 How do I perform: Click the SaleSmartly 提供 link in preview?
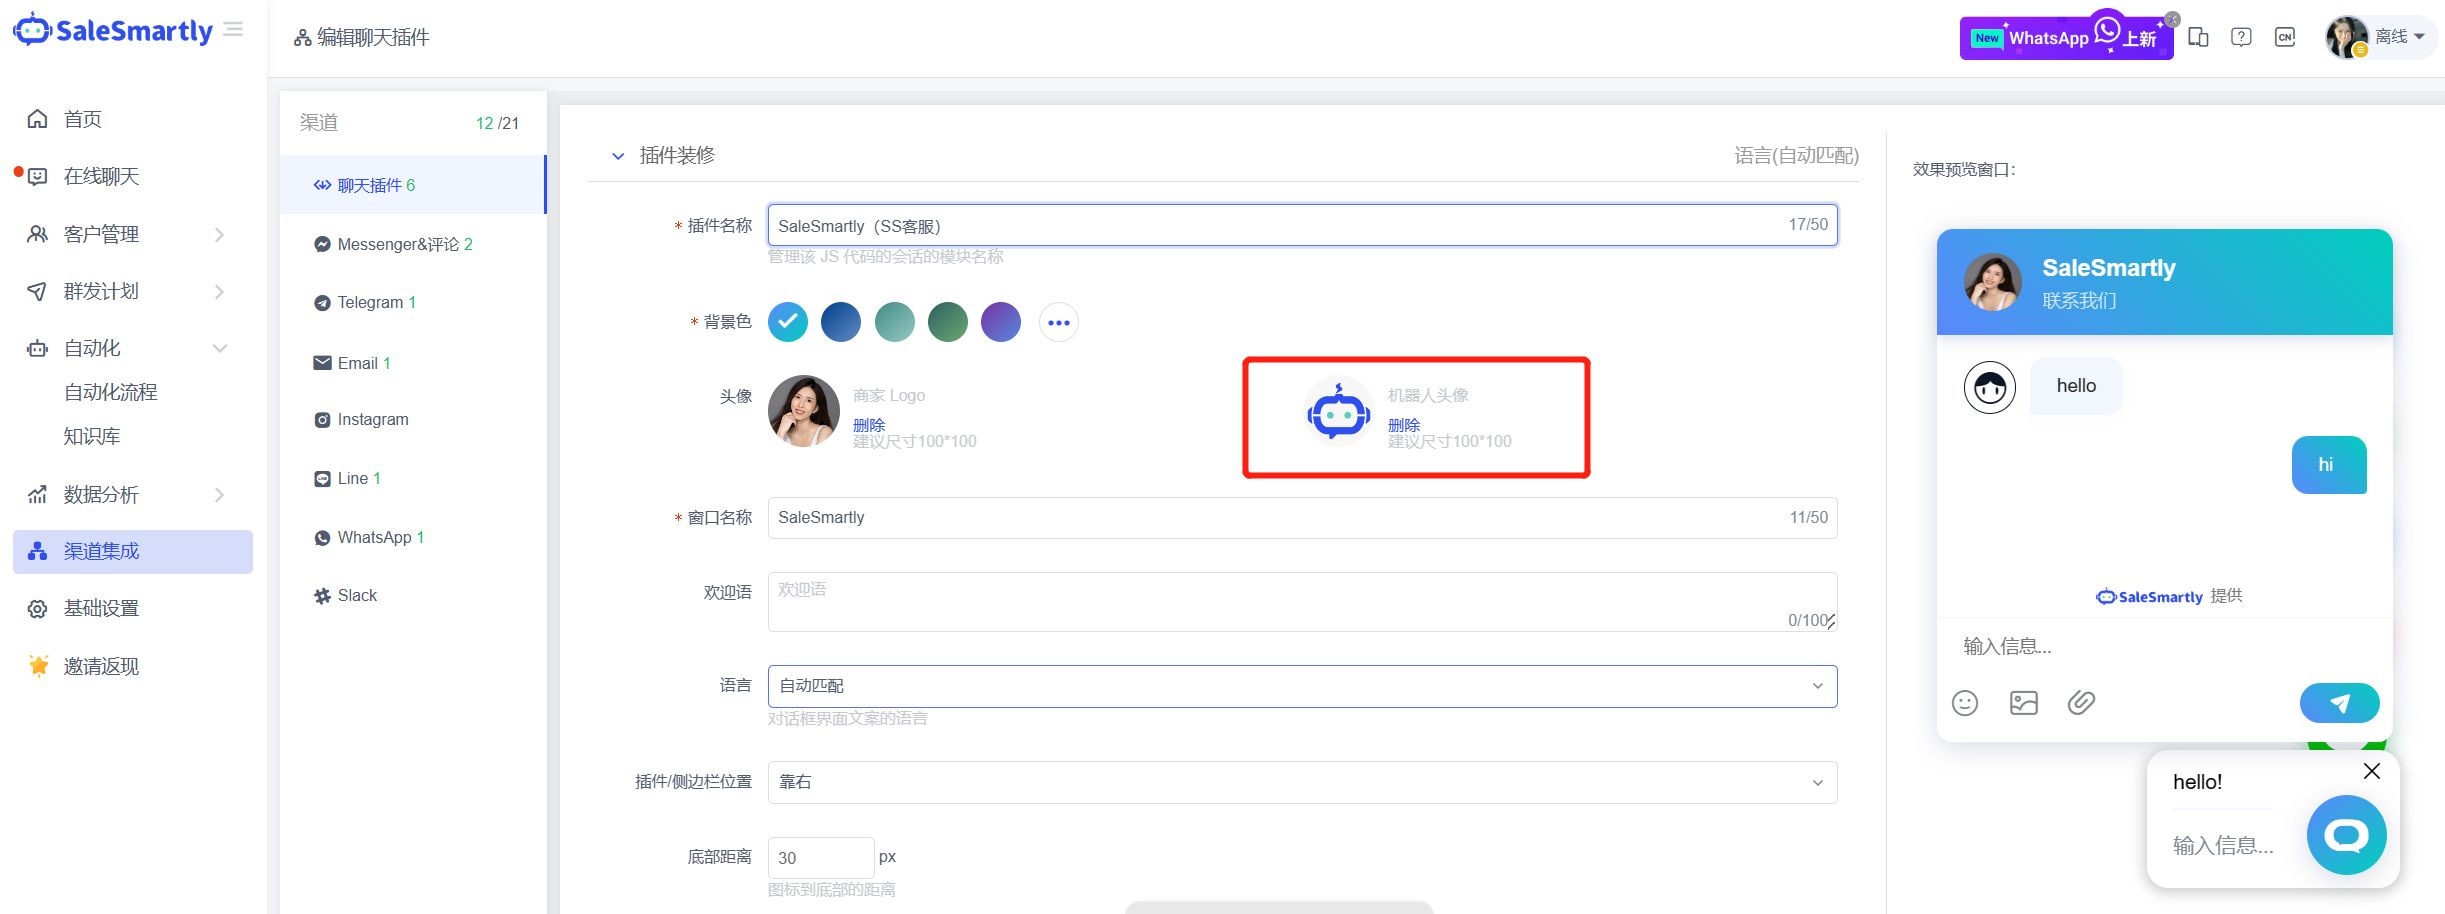coord(2169,596)
